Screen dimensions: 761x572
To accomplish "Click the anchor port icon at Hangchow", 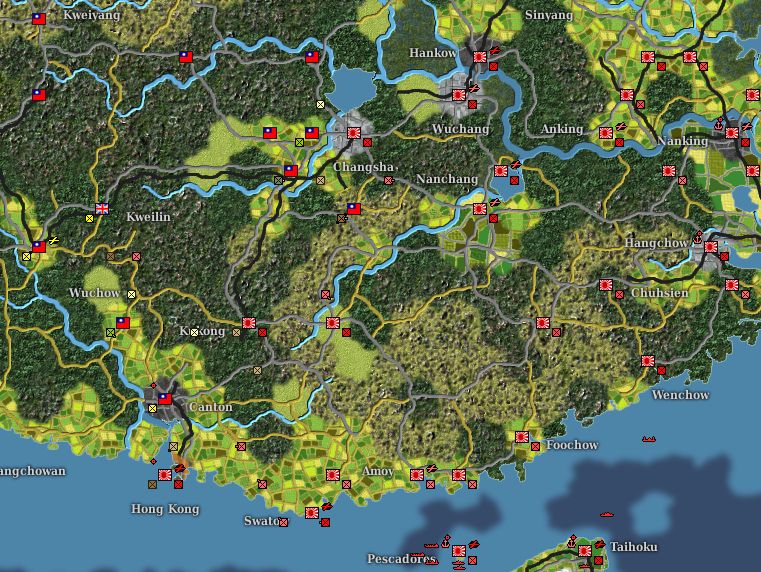I will (x=698, y=238).
